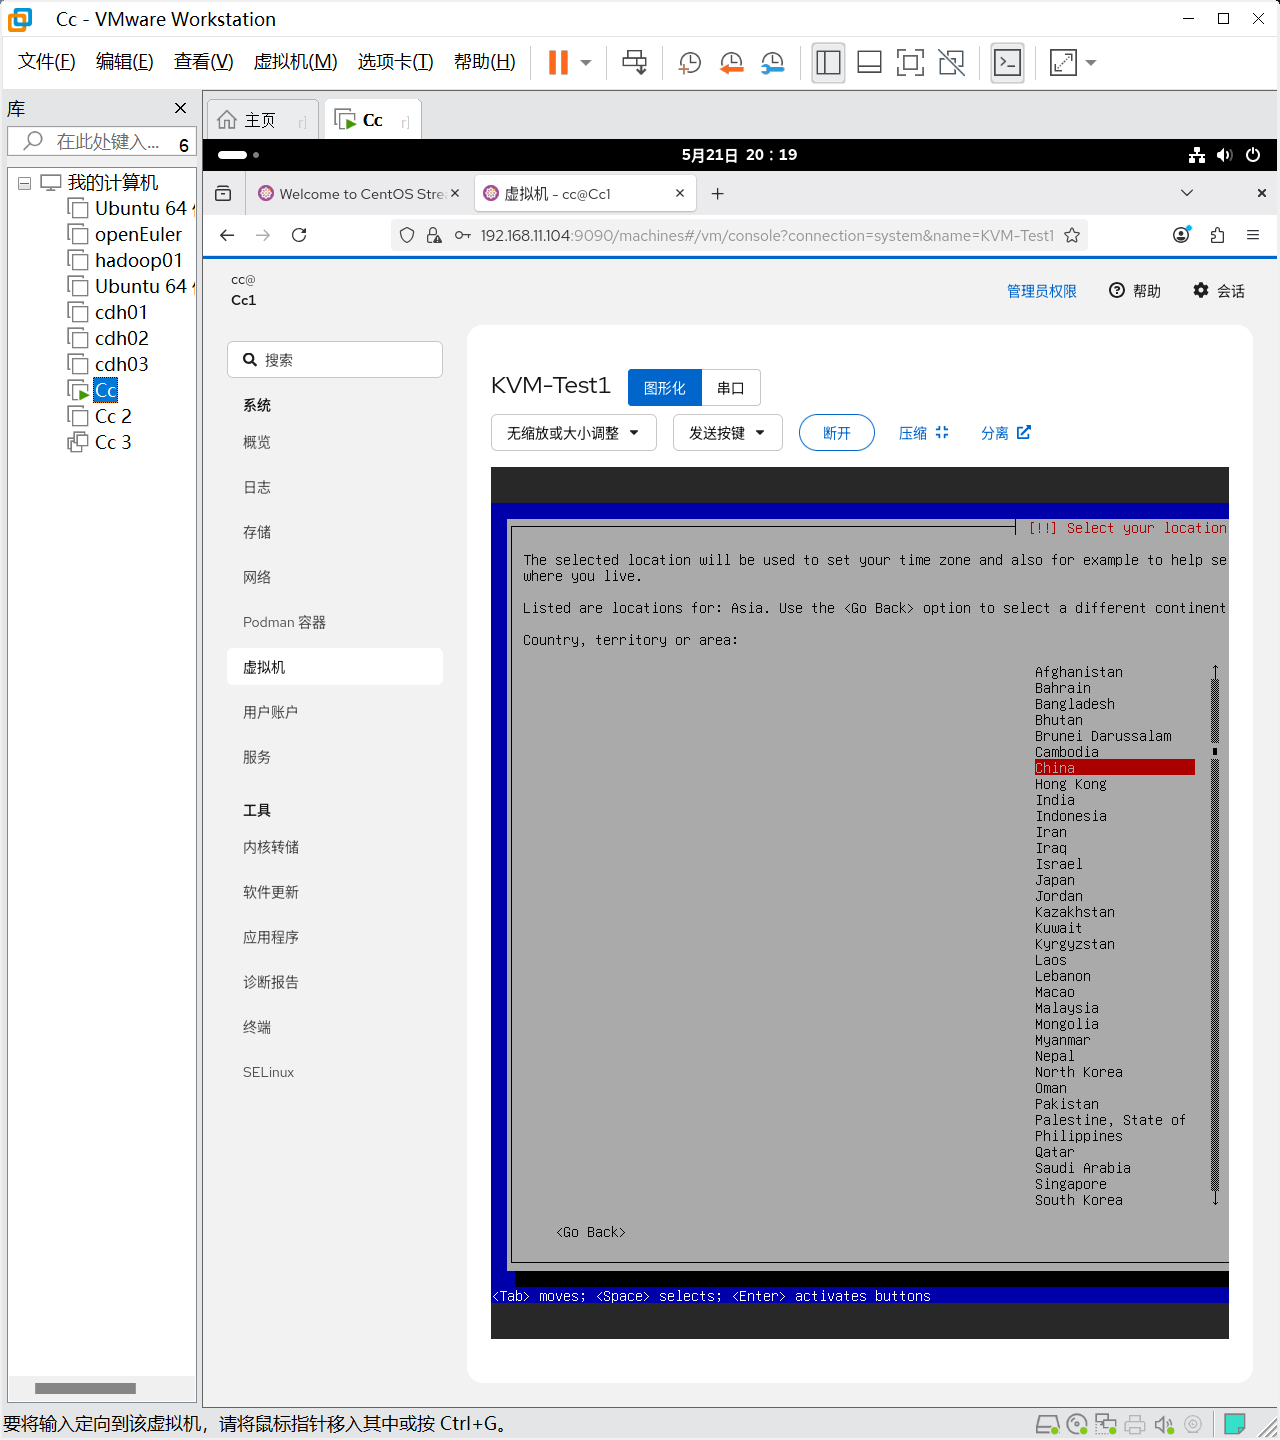Click the Cockpit 搜索 search box
1280x1440 pixels.
(x=335, y=360)
